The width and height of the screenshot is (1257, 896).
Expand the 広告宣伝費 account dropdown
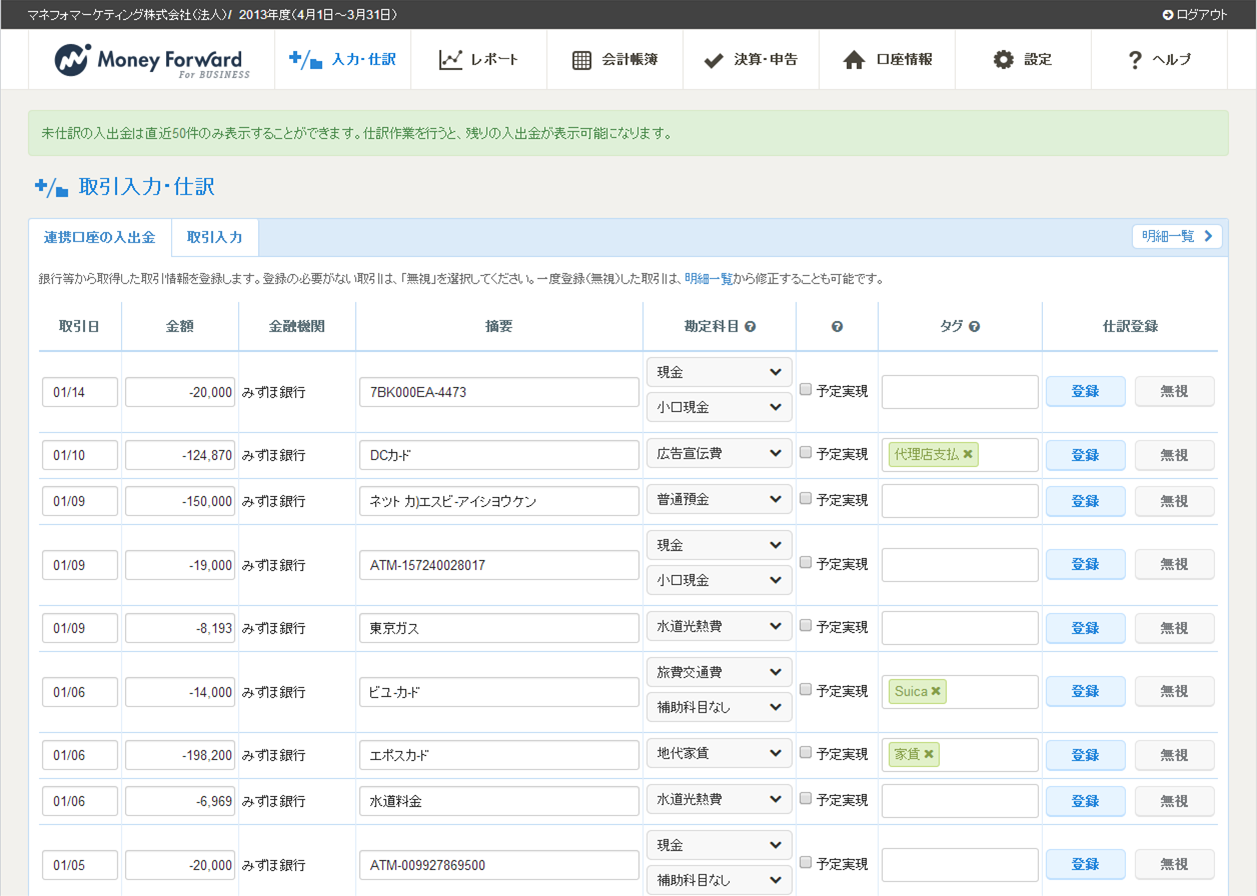tap(719, 454)
